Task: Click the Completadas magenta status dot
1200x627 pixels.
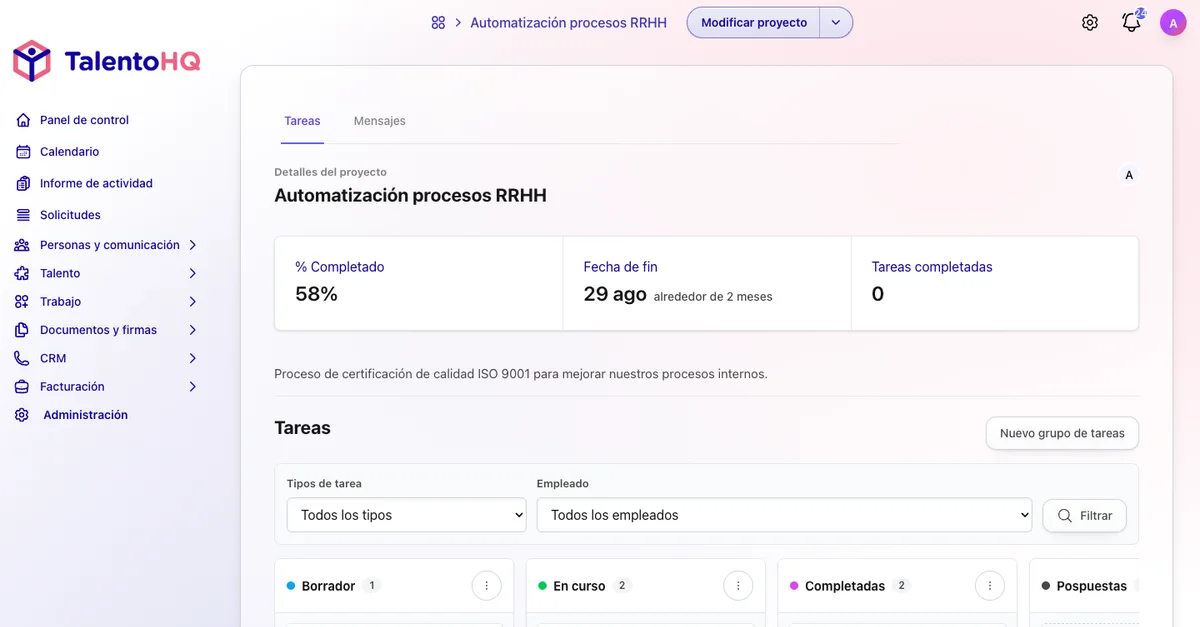Action: pyautogui.click(x=794, y=586)
